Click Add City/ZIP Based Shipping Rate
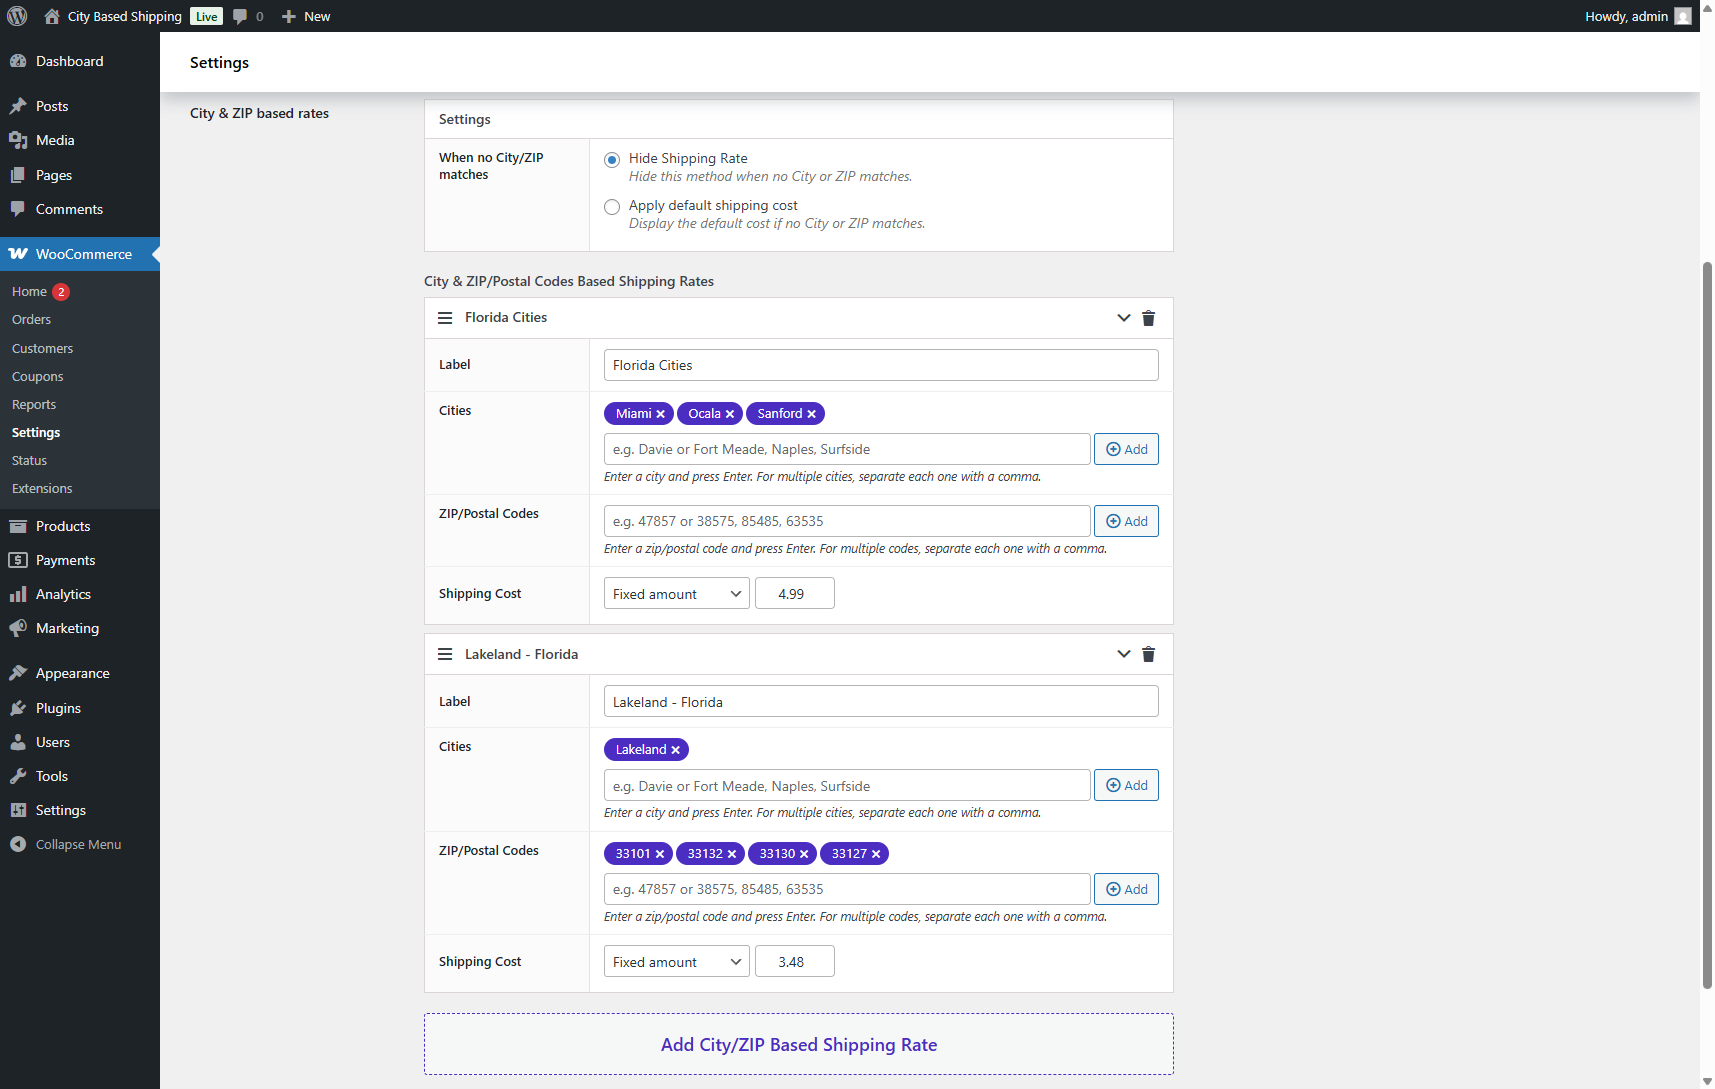1715x1089 pixels. pos(798,1045)
